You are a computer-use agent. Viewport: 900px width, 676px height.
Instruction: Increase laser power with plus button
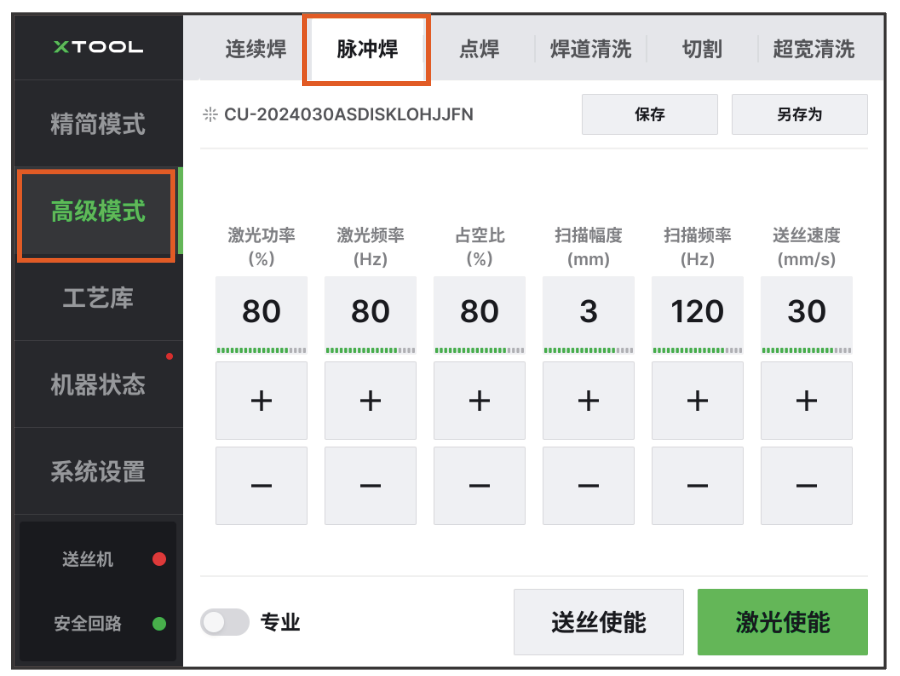[x=261, y=401]
